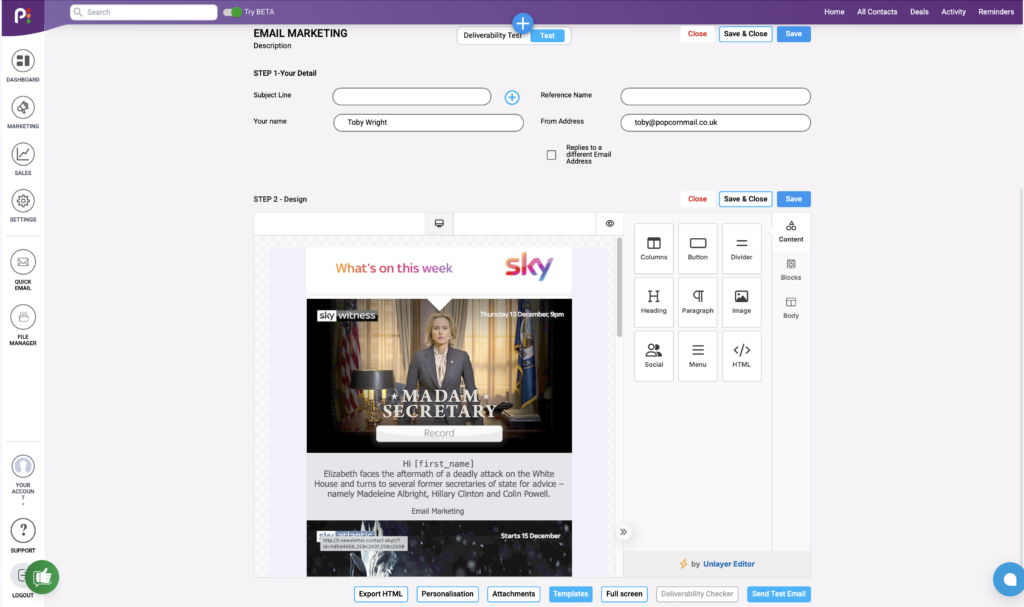Add a Menu content block
This screenshot has width=1024, height=607.
pos(697,356)
